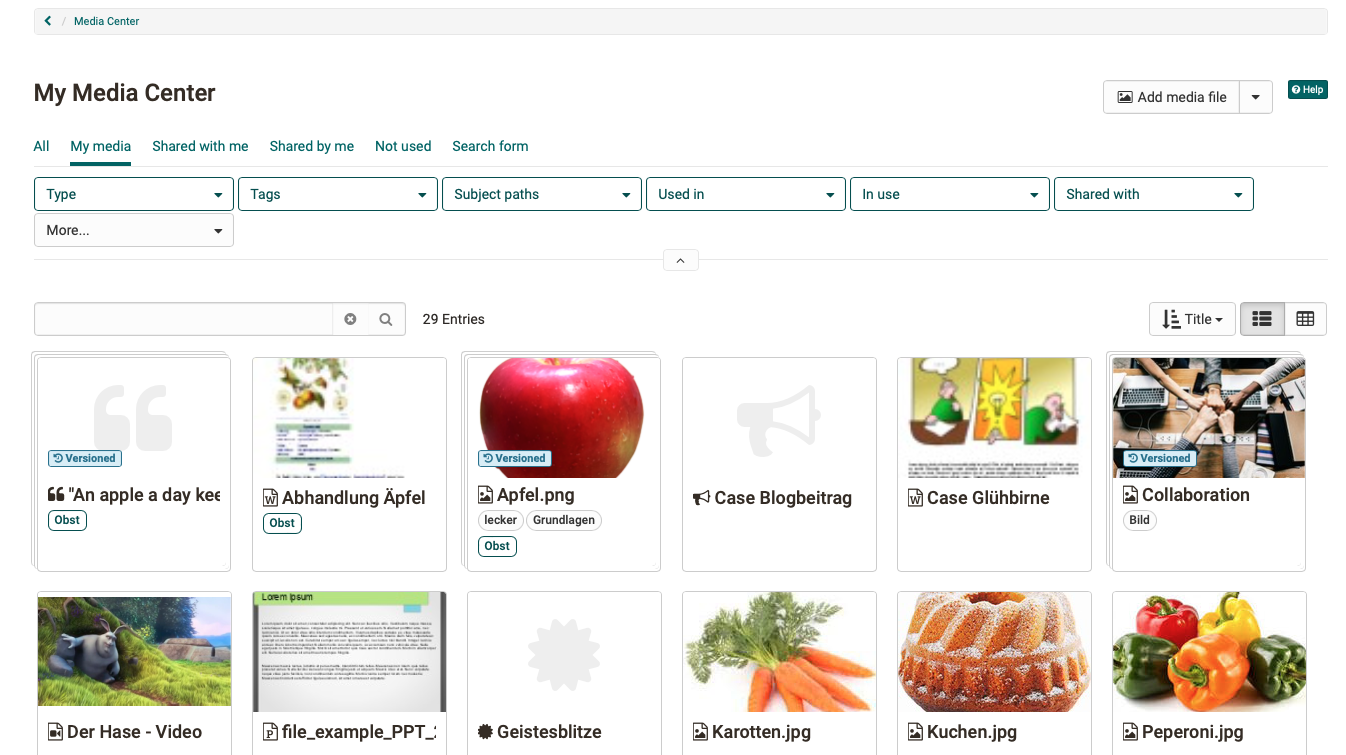1346x755 pixels.
Task: Open the Kuchen.jpg thumbnail
Action: click(993, 652)
